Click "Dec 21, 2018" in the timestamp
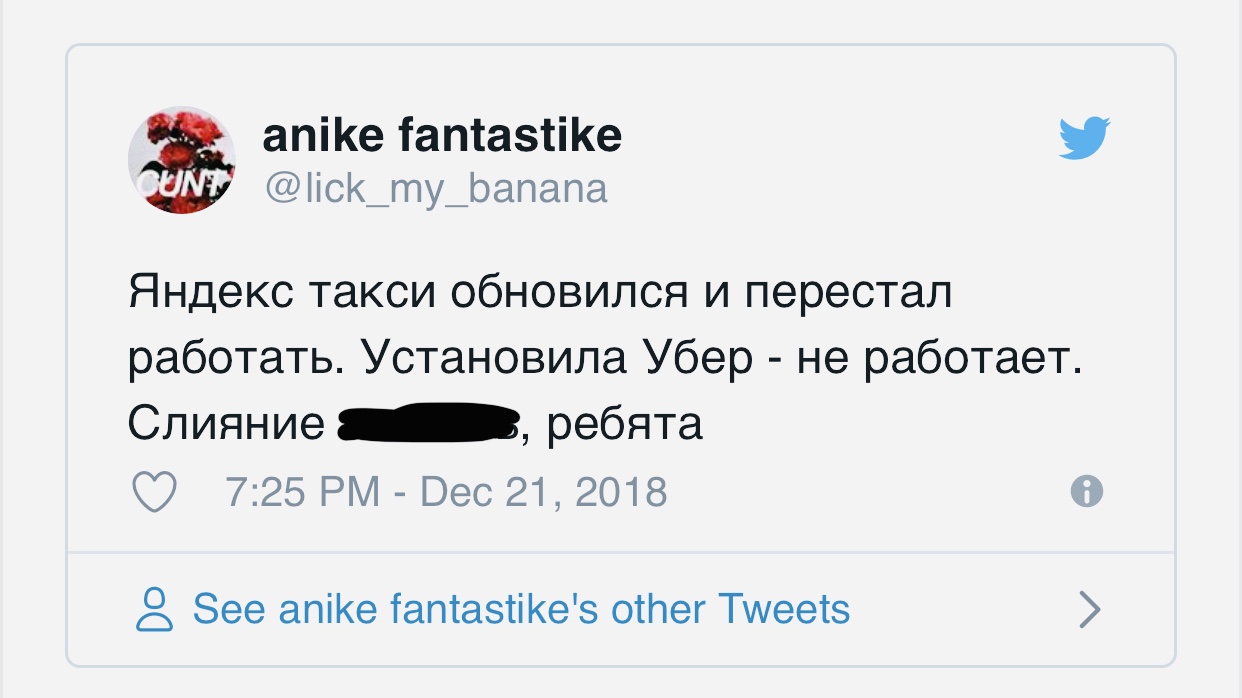This screenshot has width=1242, height=698. [x=543, y=492]
